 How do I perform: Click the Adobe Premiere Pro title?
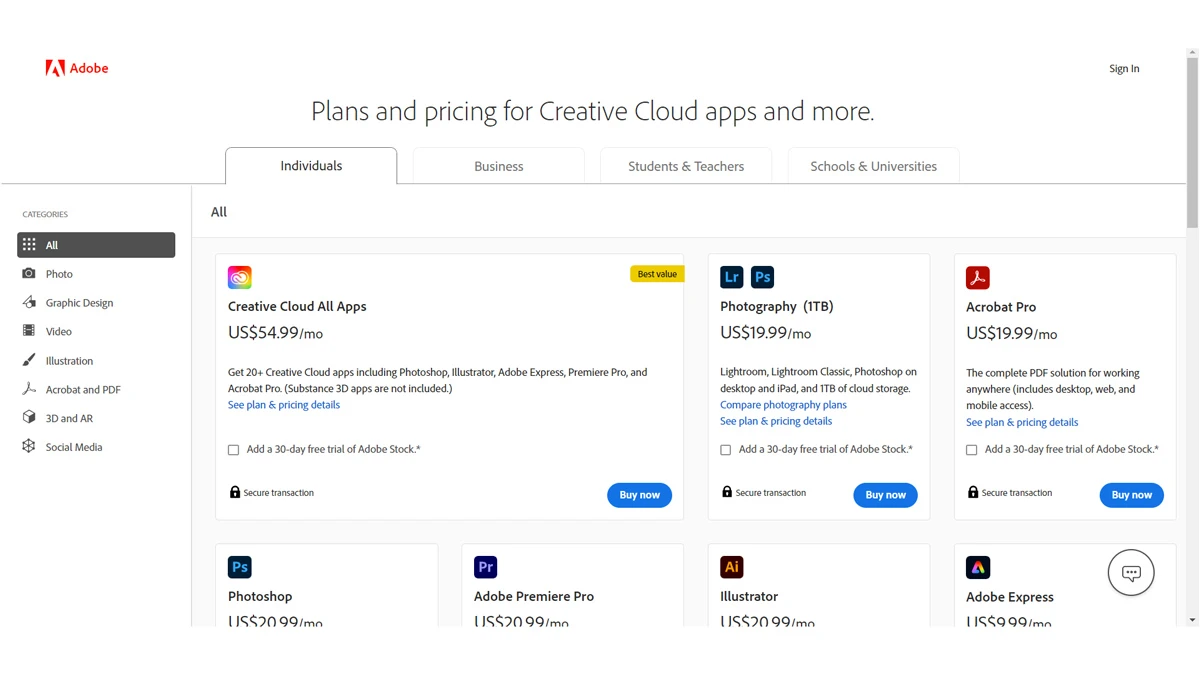coord(534,596)
